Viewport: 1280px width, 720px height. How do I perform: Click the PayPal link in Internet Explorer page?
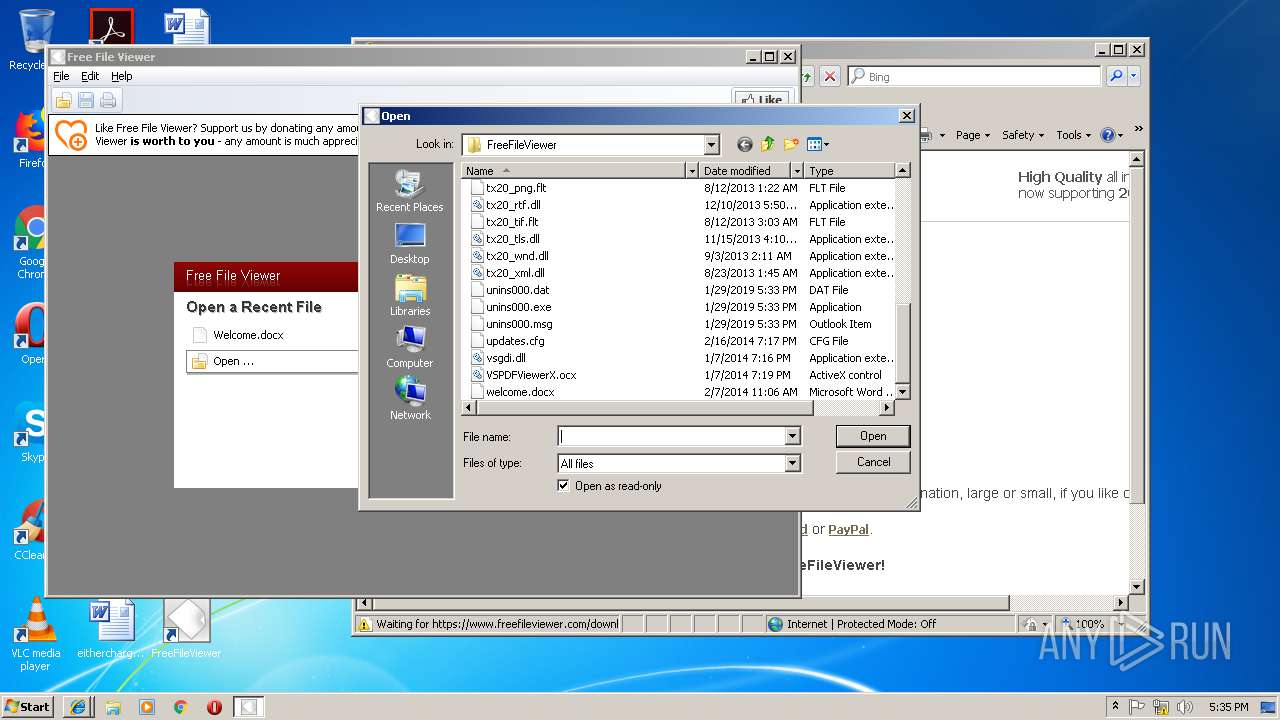[848, 529]
